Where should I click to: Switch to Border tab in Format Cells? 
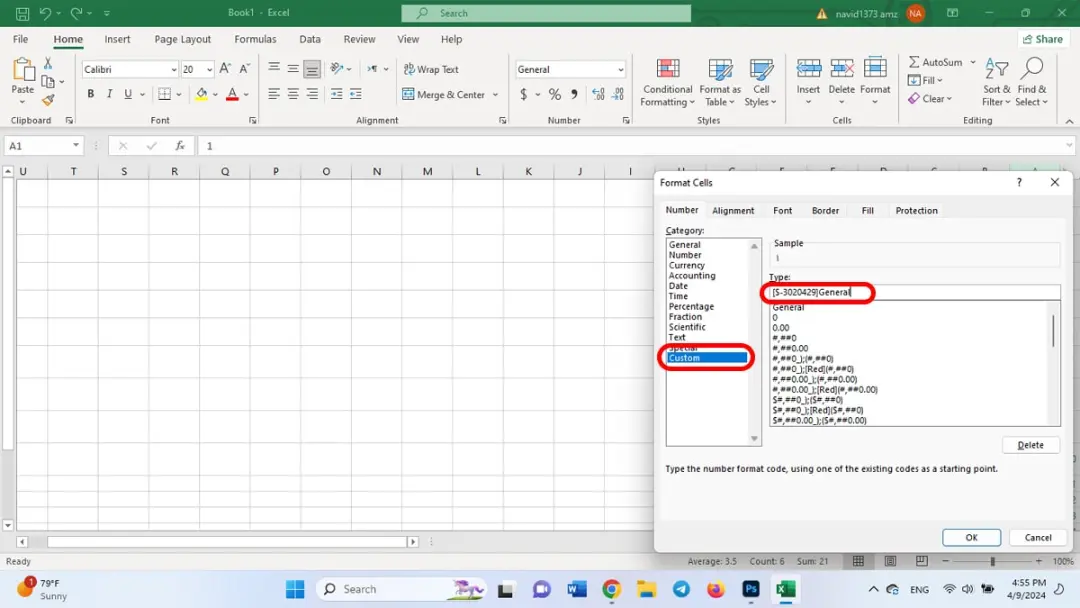[825, 211]
